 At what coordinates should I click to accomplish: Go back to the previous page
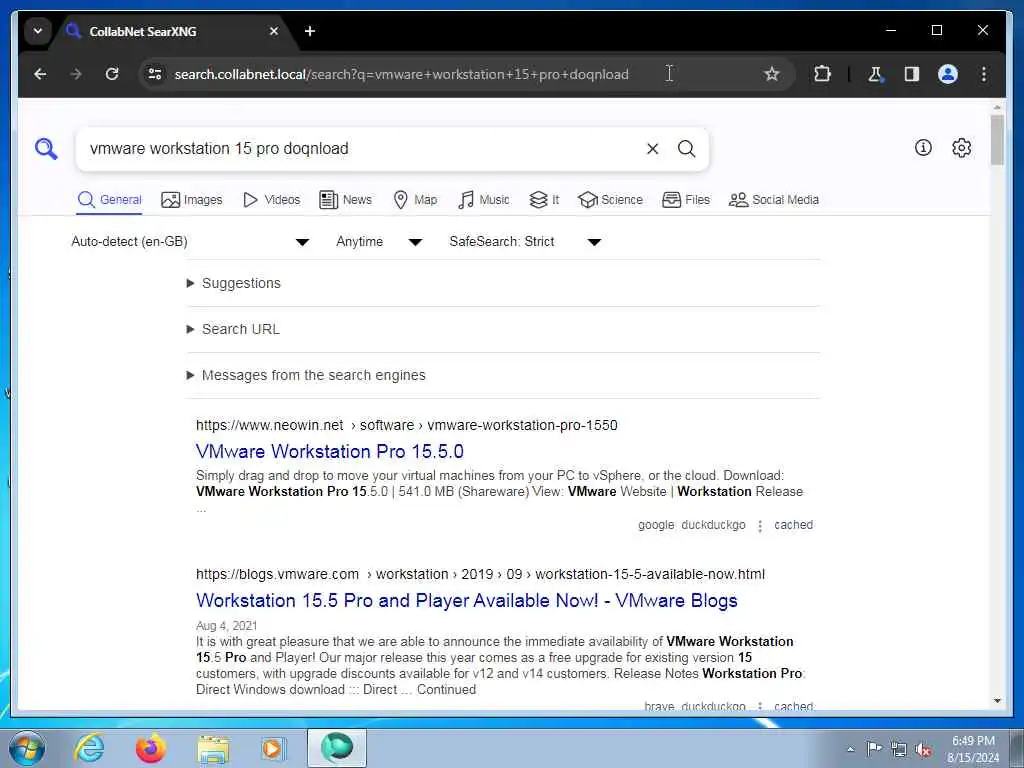(40, 74)
